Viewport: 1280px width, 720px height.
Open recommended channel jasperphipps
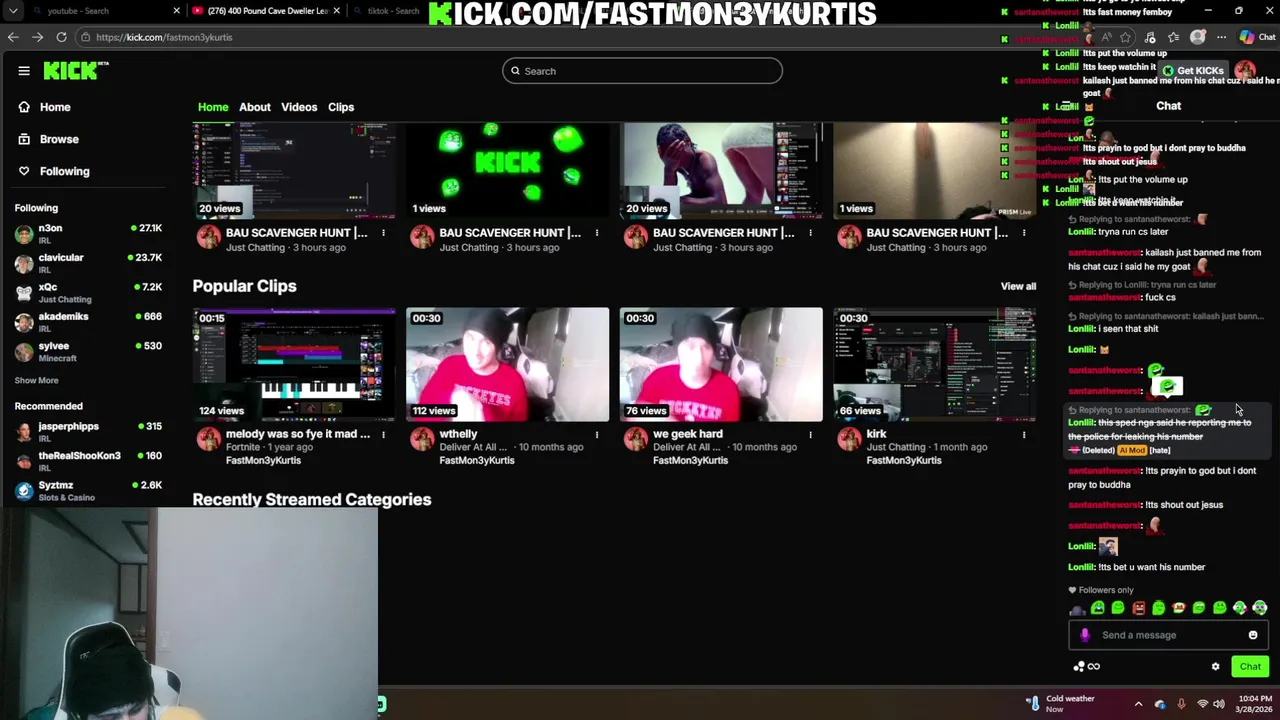(88, 431)
